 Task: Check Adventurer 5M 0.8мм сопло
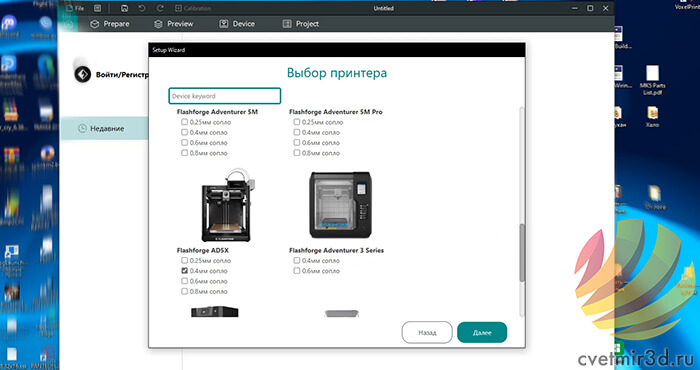click(184, 153)
